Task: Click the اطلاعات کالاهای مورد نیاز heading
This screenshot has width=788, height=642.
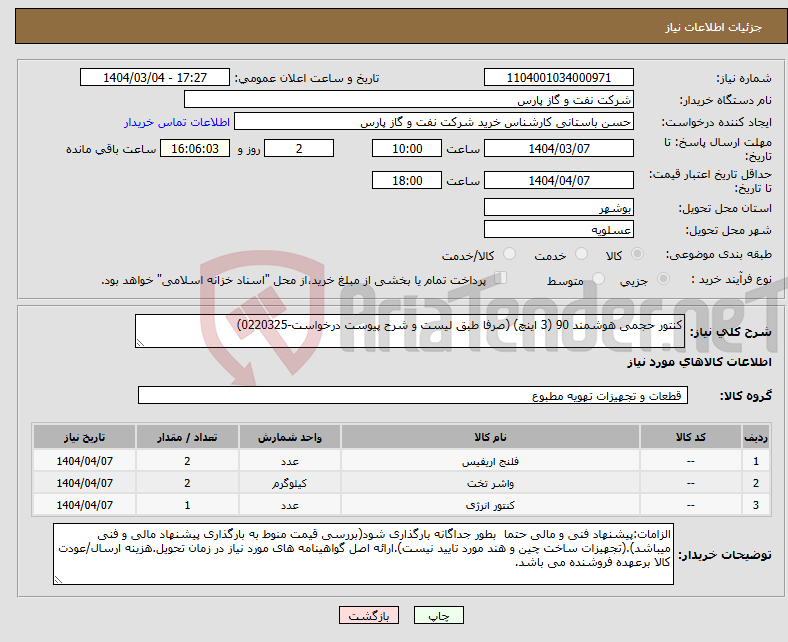Action: click(700, 362)
